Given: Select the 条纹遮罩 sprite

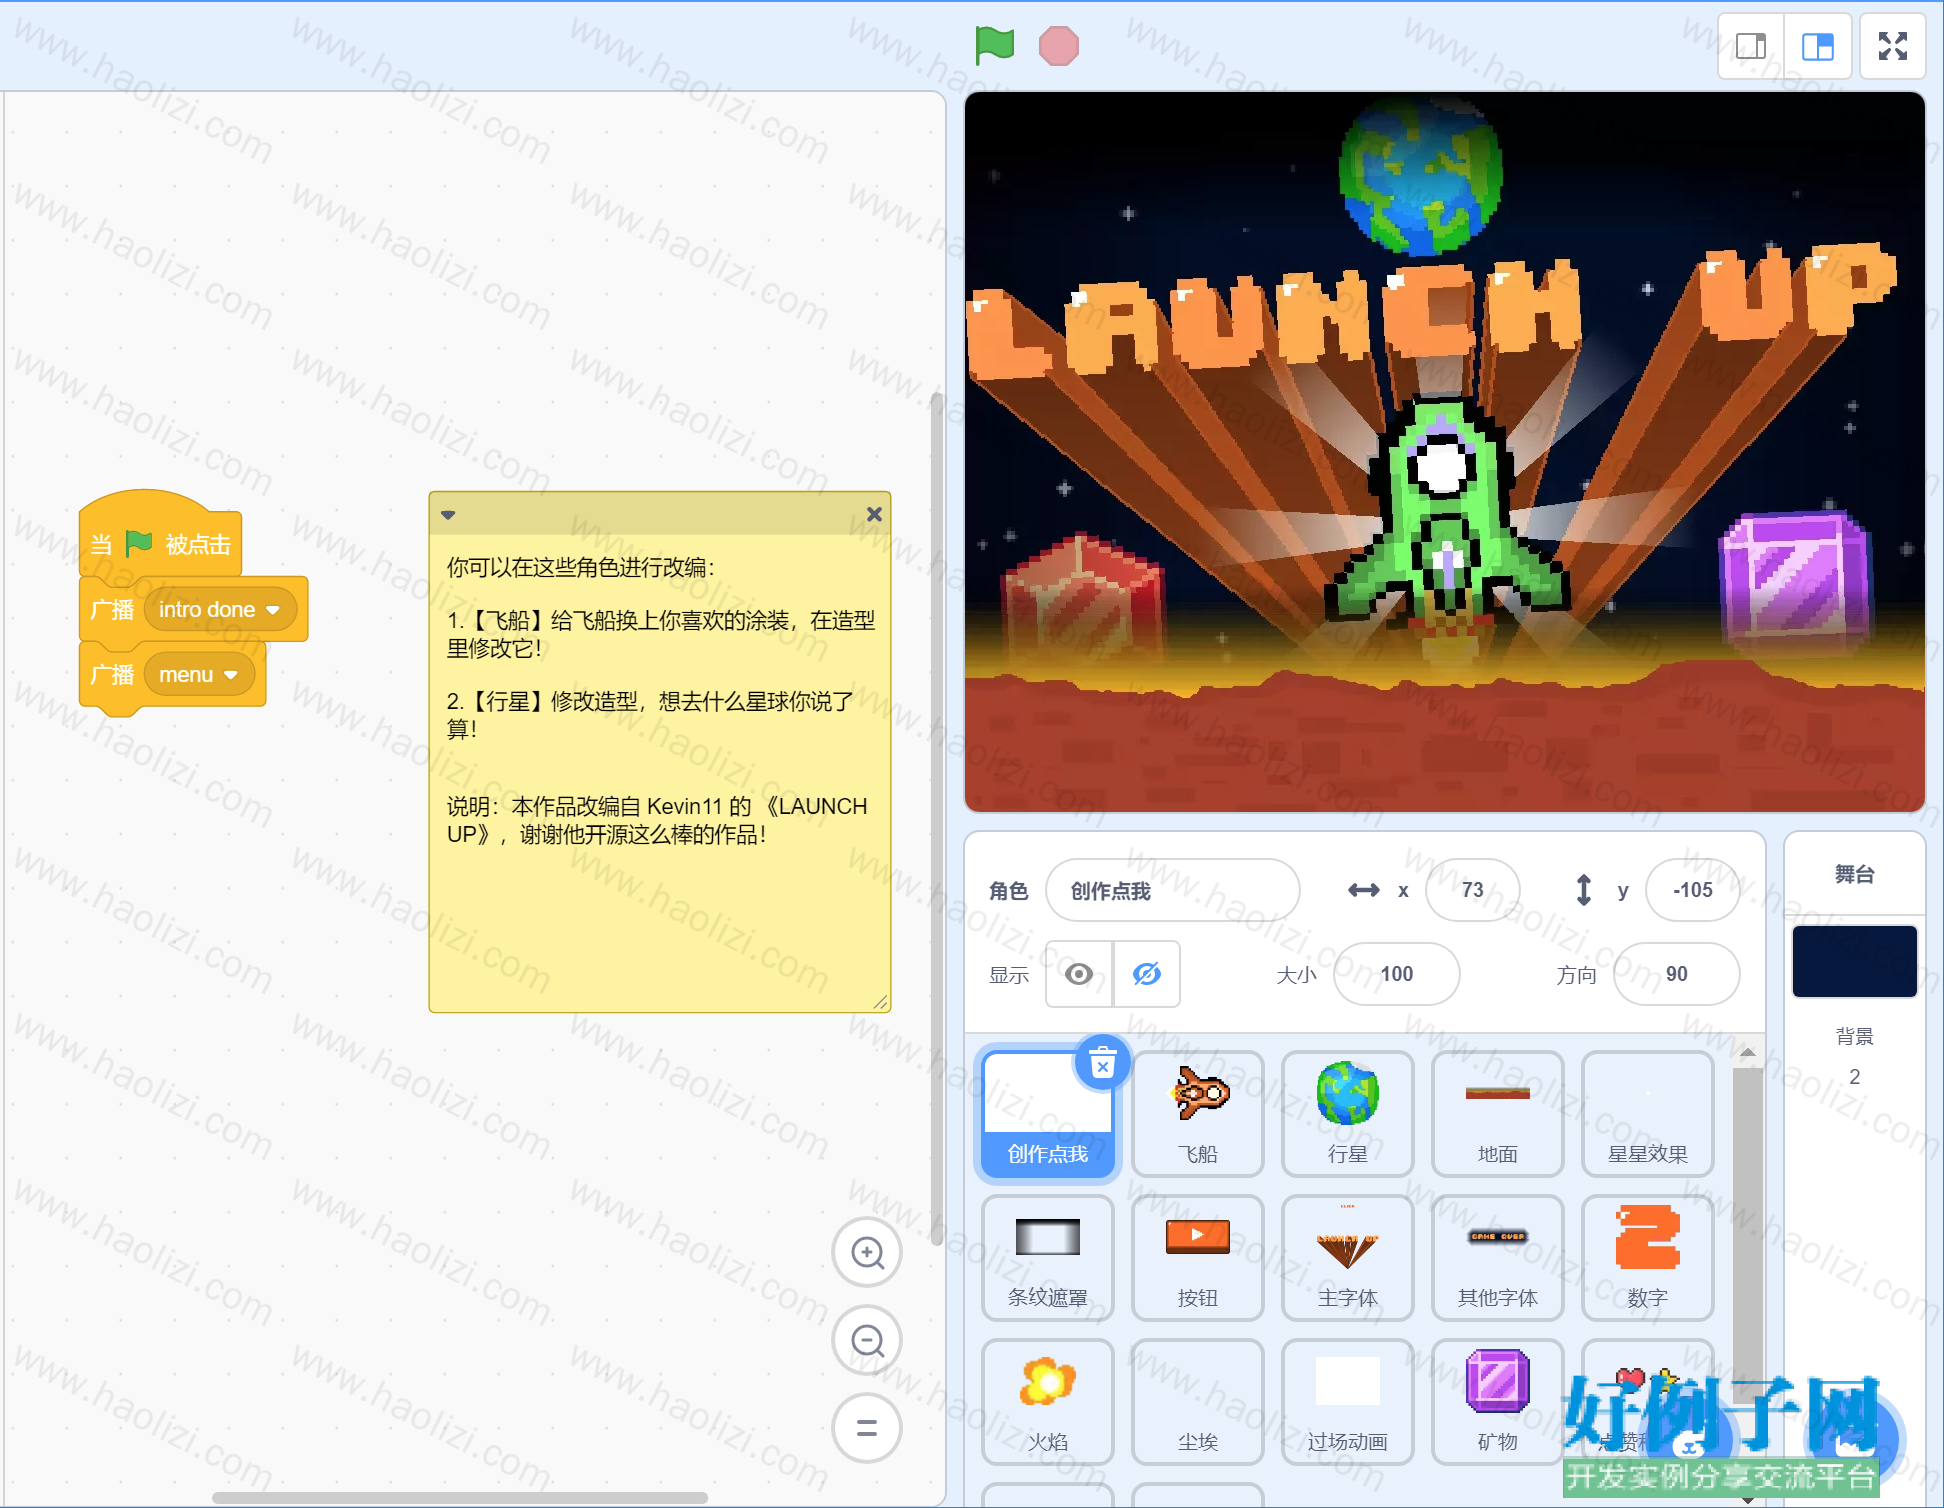Looking at the screenshot, I should pyautogui.click(x=1048, y=1258).
